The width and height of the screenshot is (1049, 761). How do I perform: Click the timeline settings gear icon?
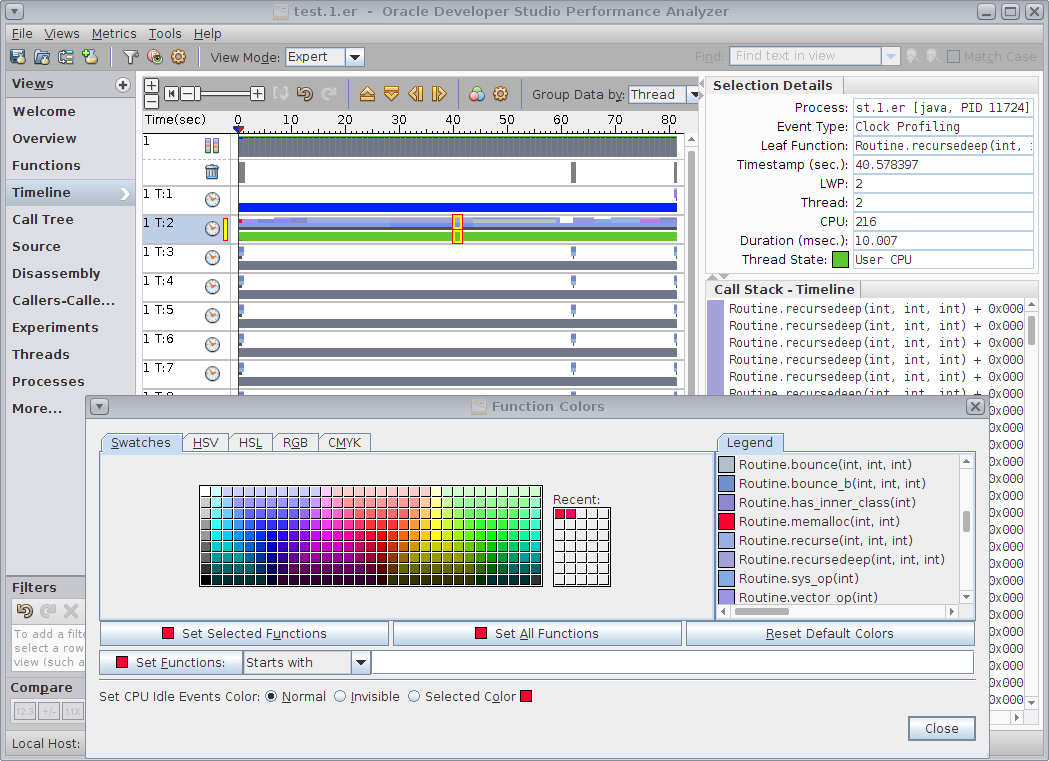point(500,94)
